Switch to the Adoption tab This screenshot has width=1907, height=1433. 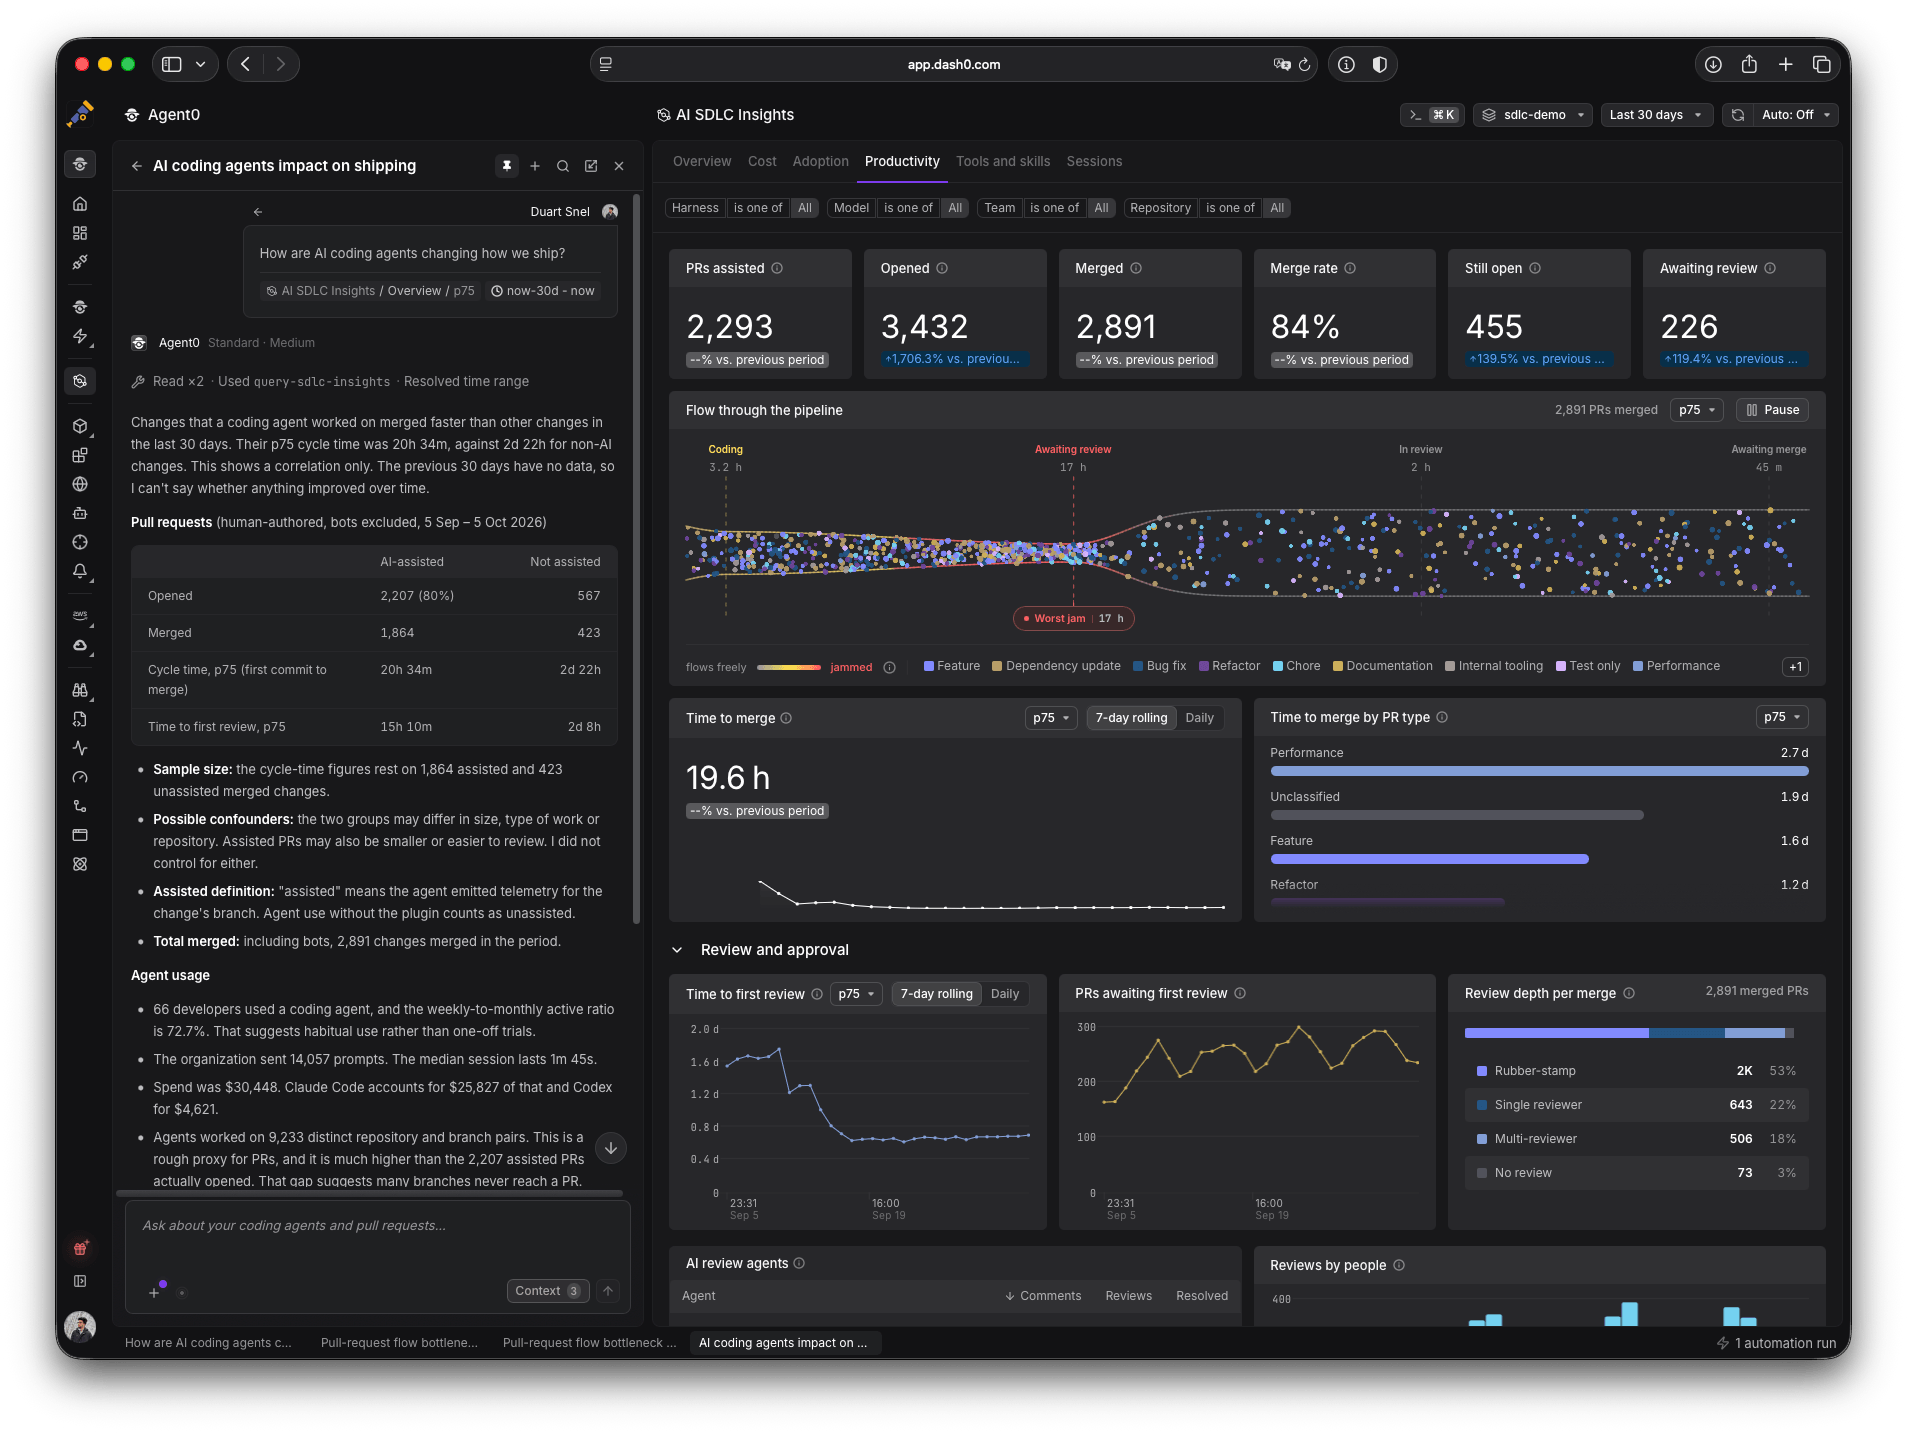[820, 161]
